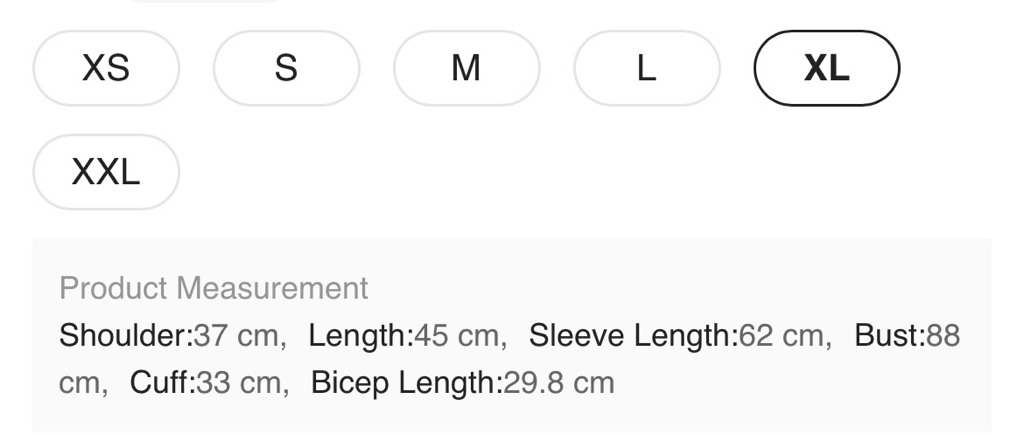
Task: Click the 62 cm sleeve value
Action: 783,335
